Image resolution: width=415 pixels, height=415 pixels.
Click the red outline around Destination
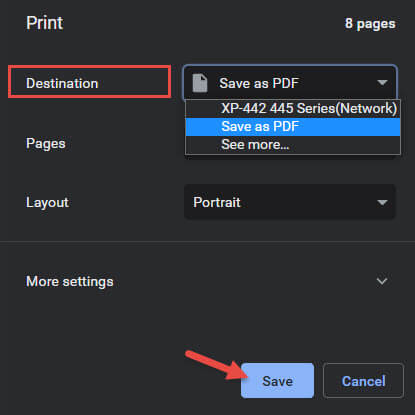[90, 82]
